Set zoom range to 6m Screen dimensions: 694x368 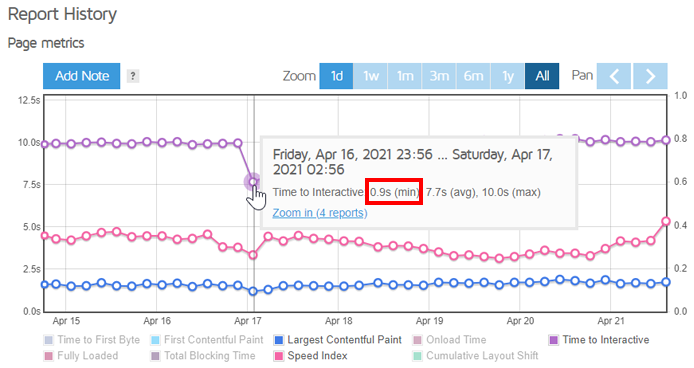click(x=473, y=76)
